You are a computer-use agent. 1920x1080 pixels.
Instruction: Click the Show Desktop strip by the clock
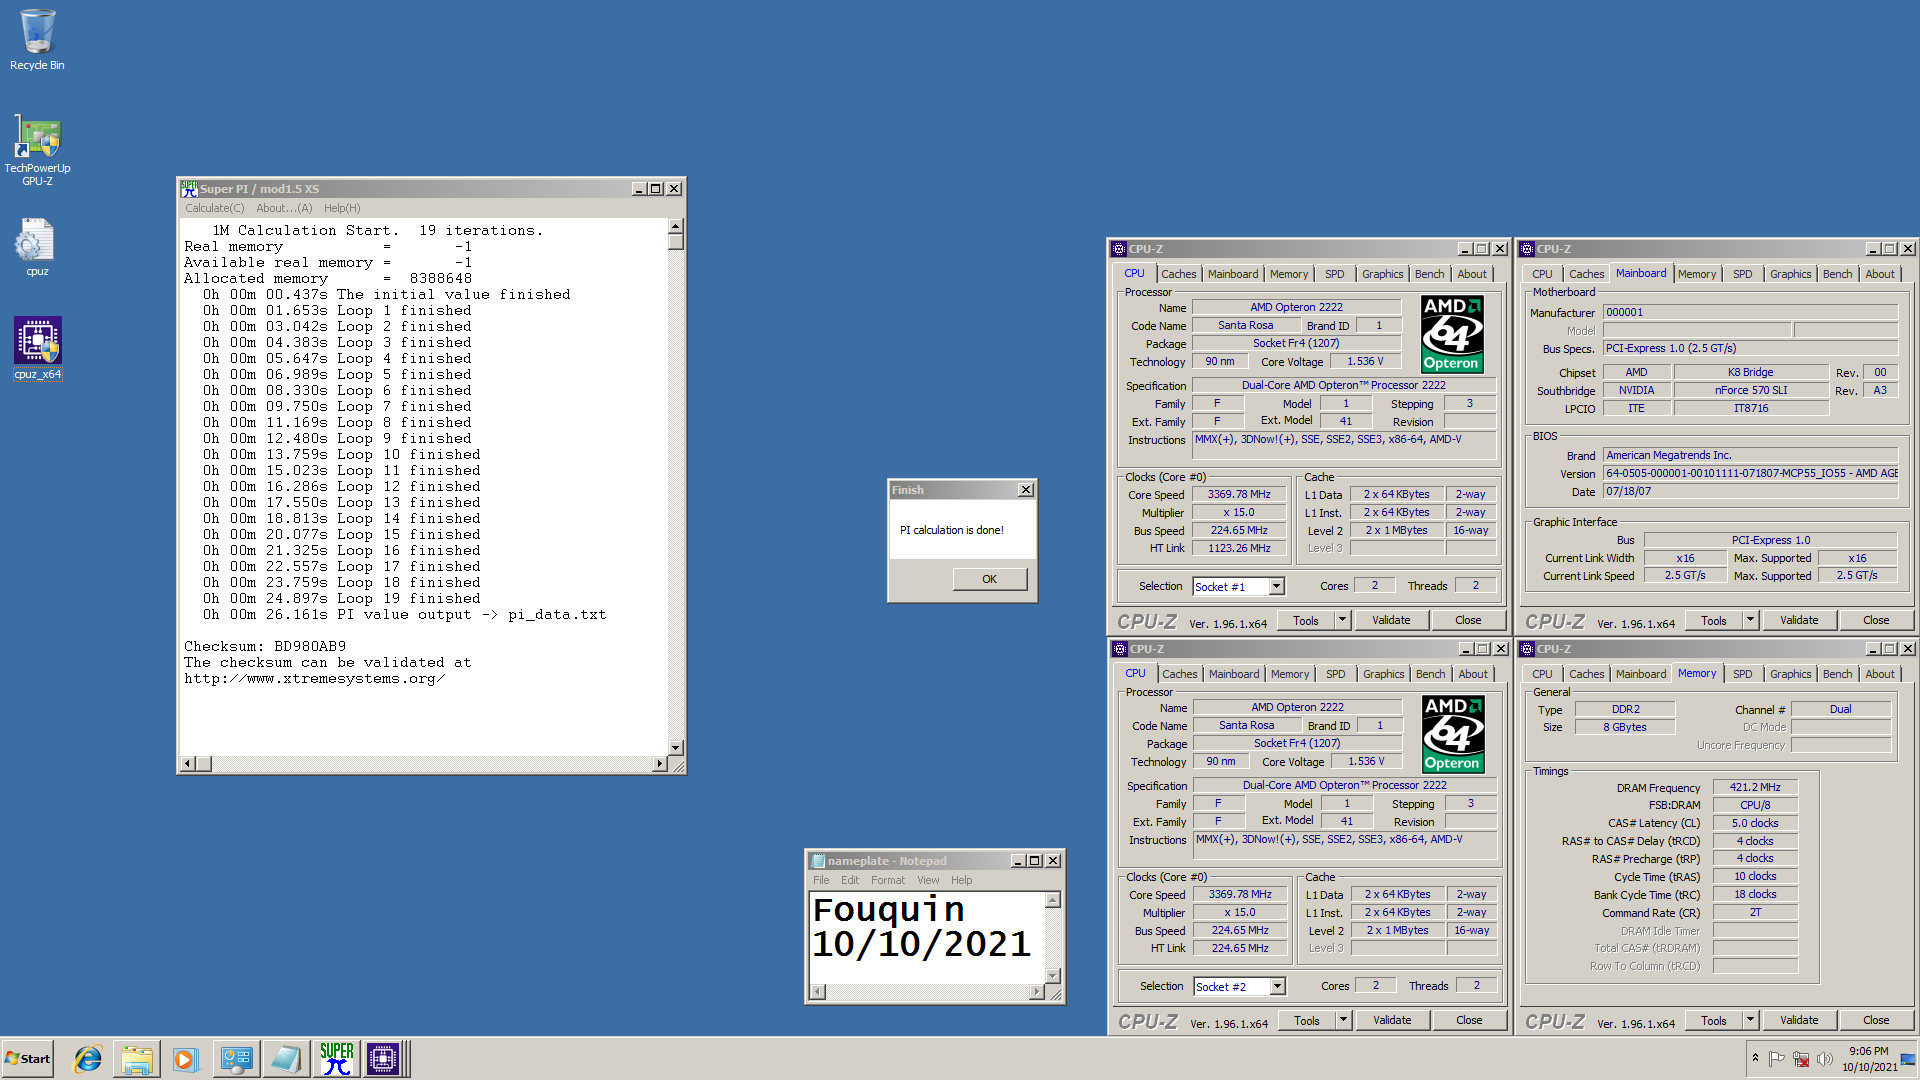[x=1909, y=1059]
